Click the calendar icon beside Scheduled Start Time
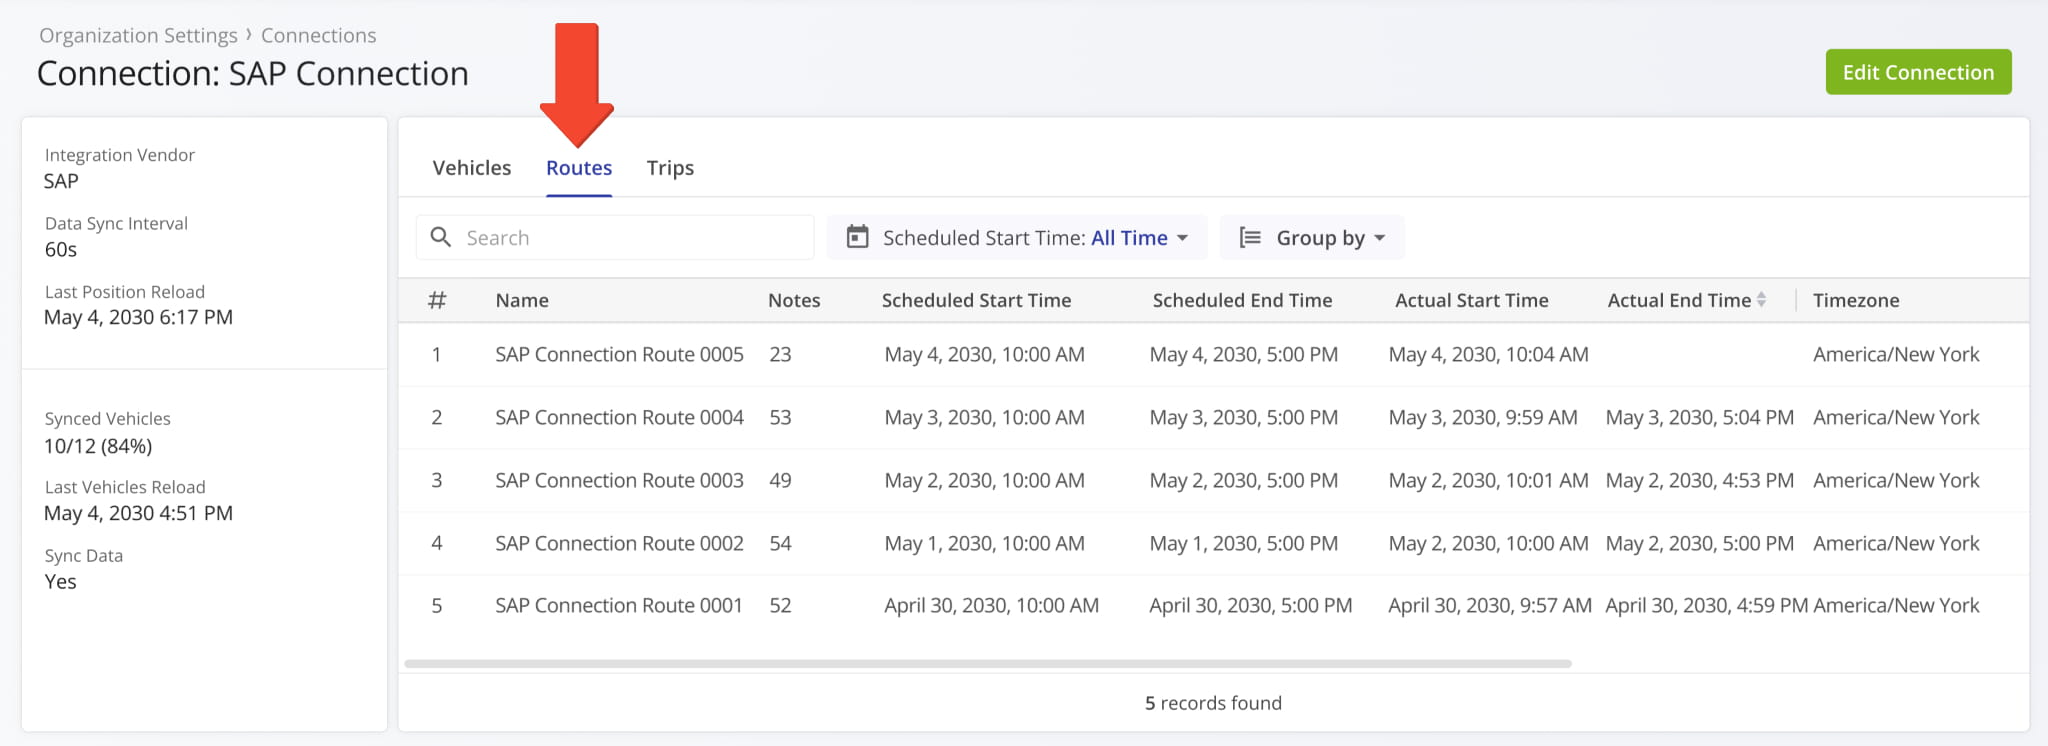This screenshot has width=2048, height=746. (x=857, y=237)
